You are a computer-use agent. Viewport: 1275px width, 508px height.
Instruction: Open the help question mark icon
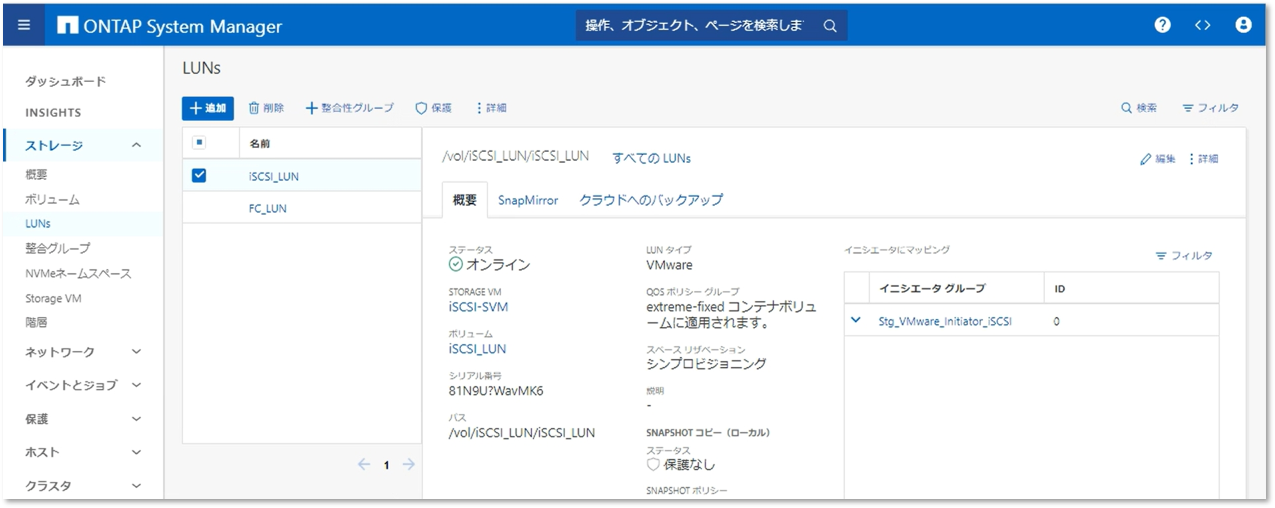pyautogui.click(x=1162, y=26)
